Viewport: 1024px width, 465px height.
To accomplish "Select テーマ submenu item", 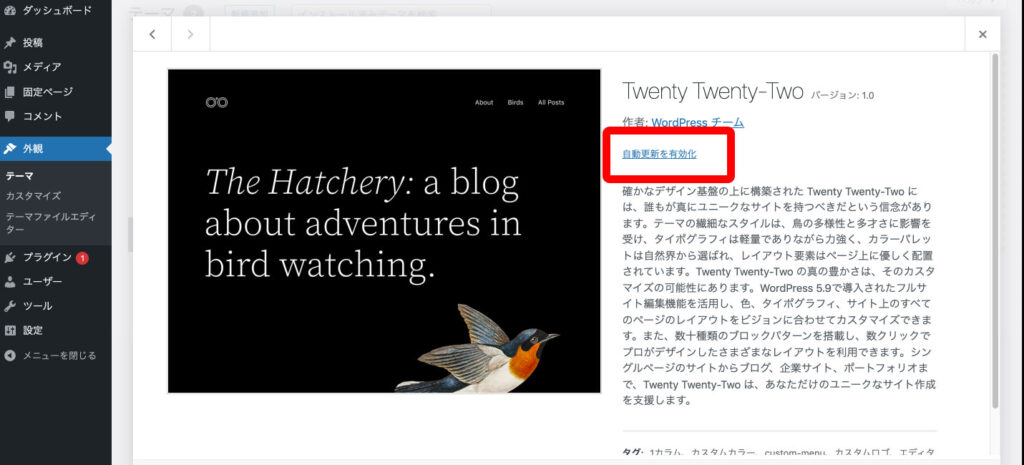I will (20, 176).
